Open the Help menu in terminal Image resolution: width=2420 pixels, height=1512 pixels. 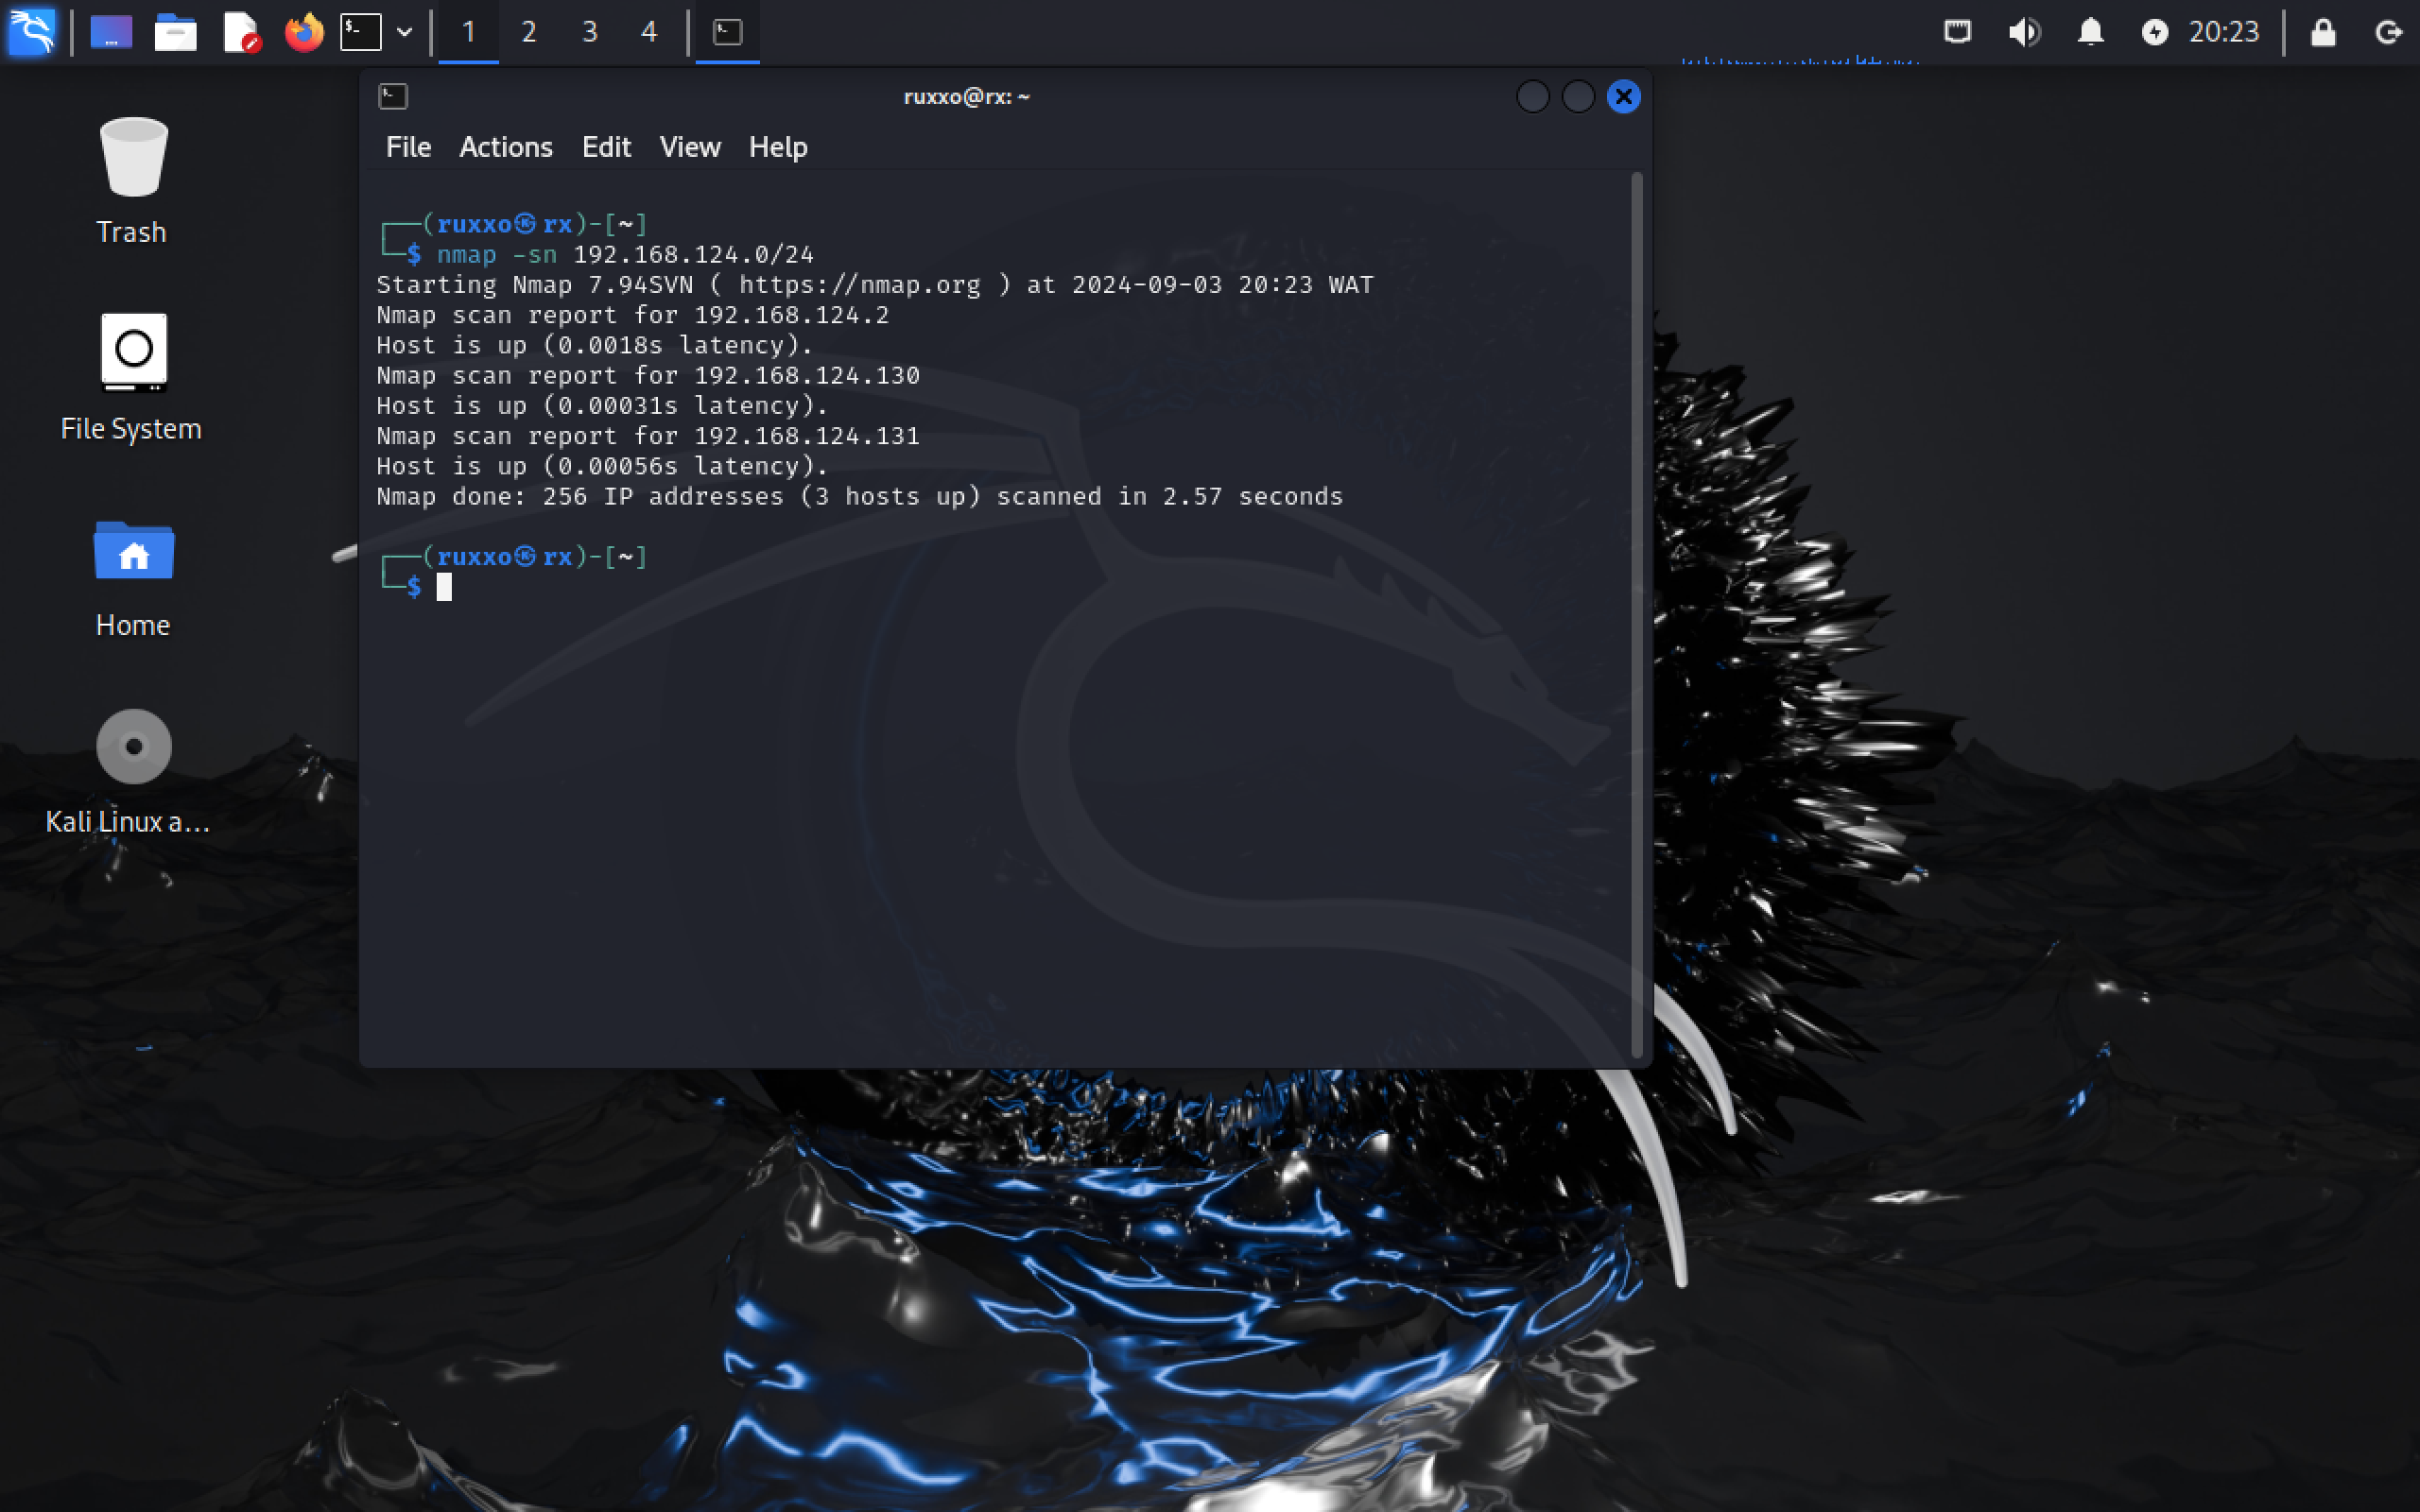click(x=778, y=147)
